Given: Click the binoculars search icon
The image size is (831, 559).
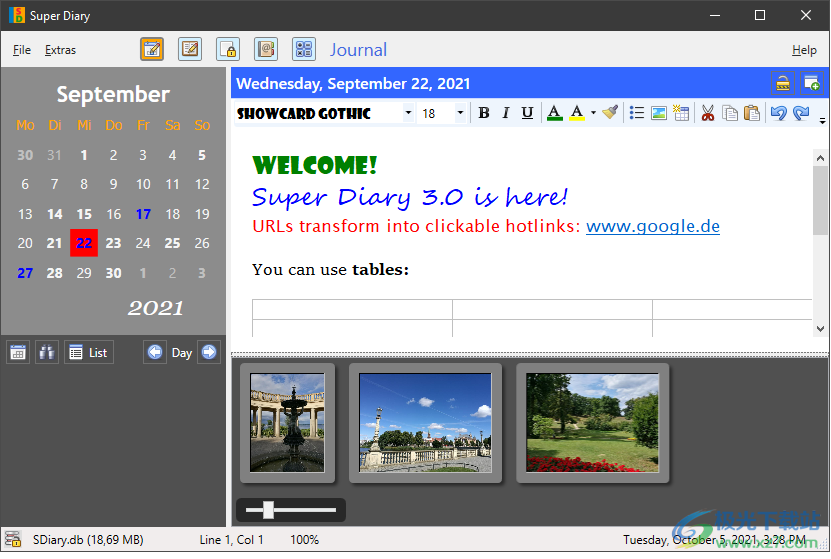Looking at the screenshot, I should (47, 352).
